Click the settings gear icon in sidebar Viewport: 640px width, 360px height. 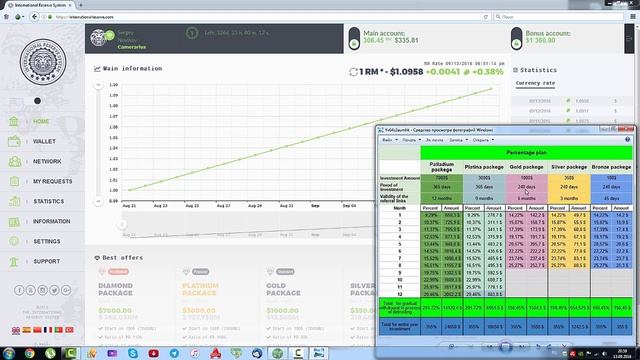14,241
